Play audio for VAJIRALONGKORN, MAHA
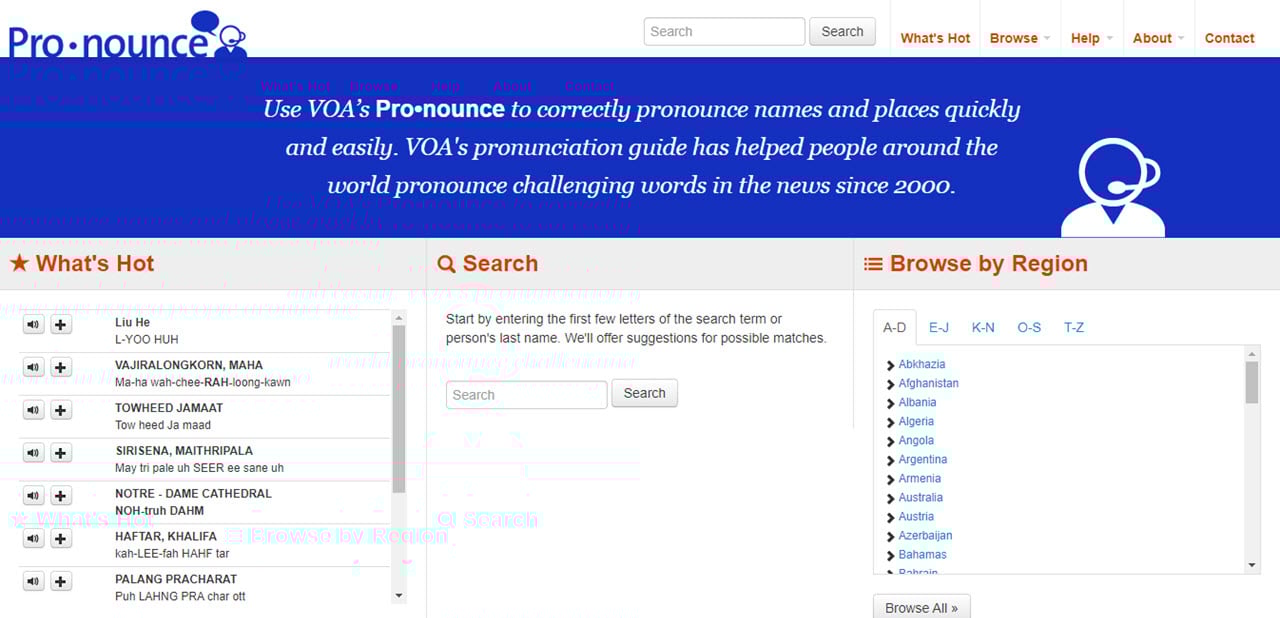1280x618 pixels. click(x=34, y=367)
